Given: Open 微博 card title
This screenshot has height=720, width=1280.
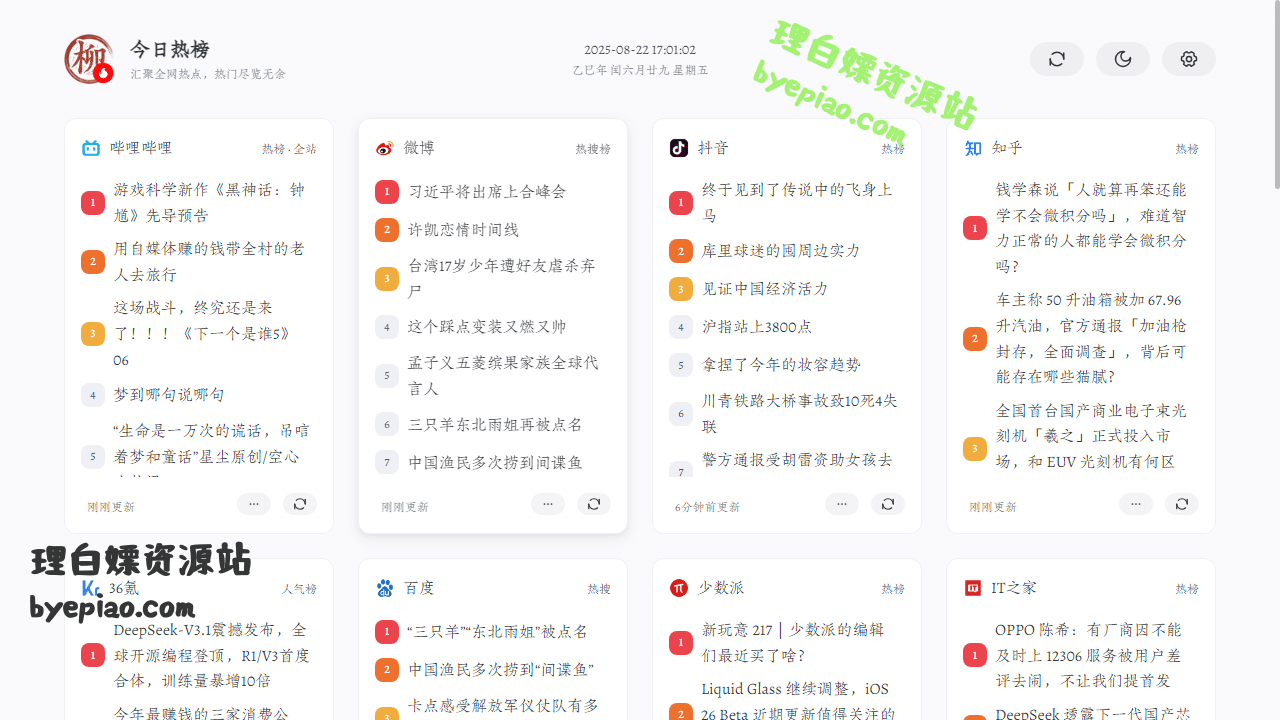Looking at the screenshot, I should point(419,148).
